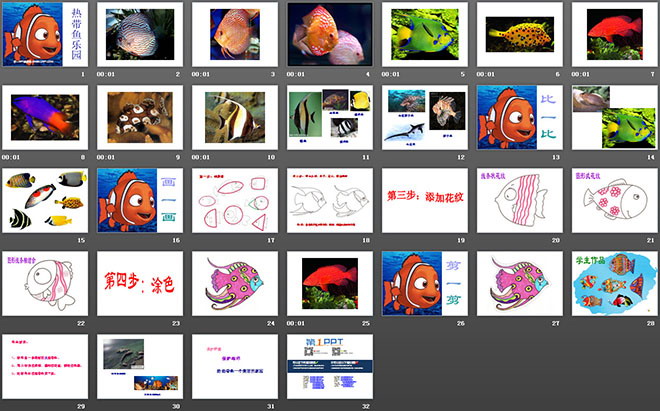Click the 00:01 timing under slide 7
This screenshot has width=660, height=411.
point(580,74)
